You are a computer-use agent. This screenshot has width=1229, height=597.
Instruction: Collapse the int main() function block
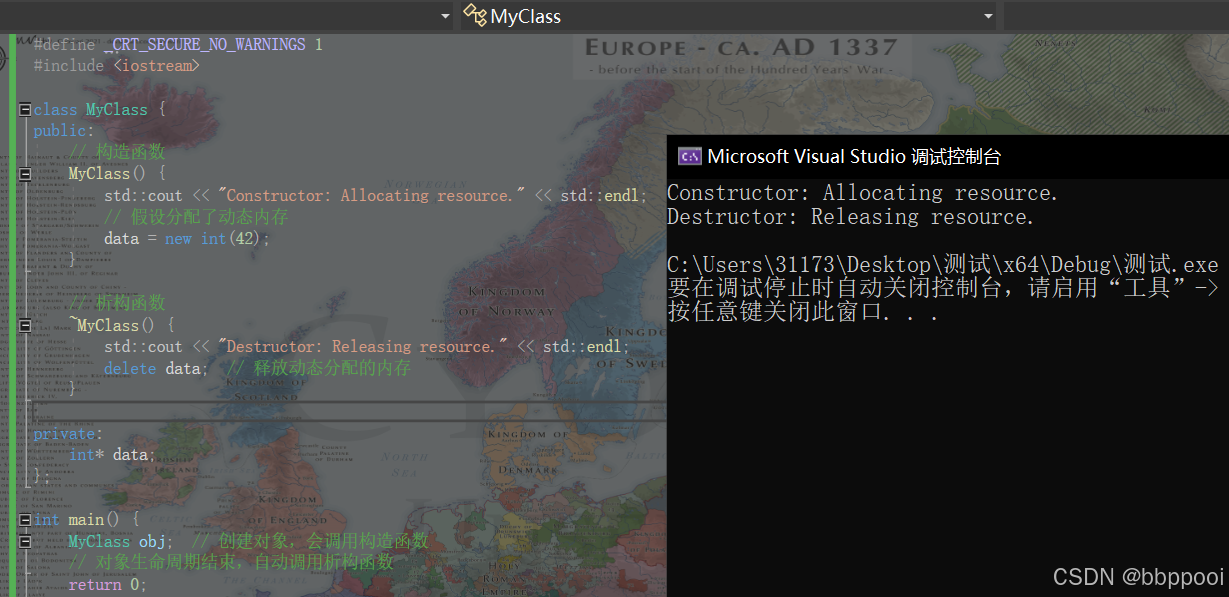tap(25, 520)
